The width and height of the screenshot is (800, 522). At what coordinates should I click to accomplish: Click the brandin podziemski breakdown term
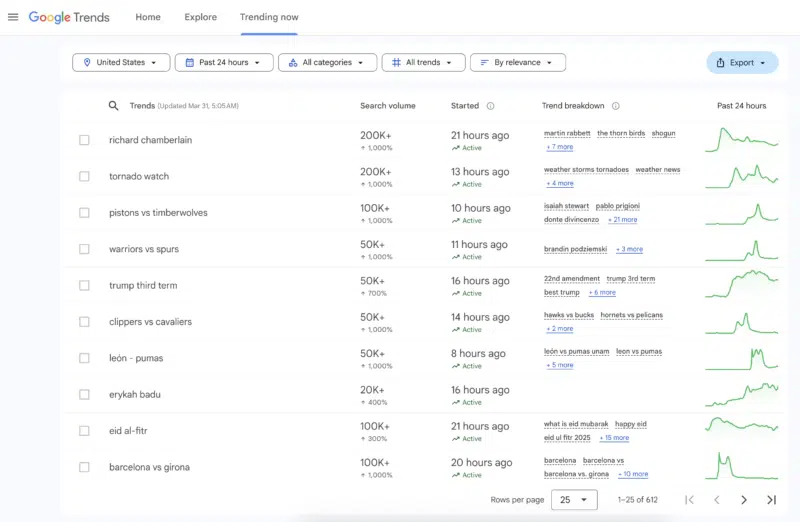[576, 249]
